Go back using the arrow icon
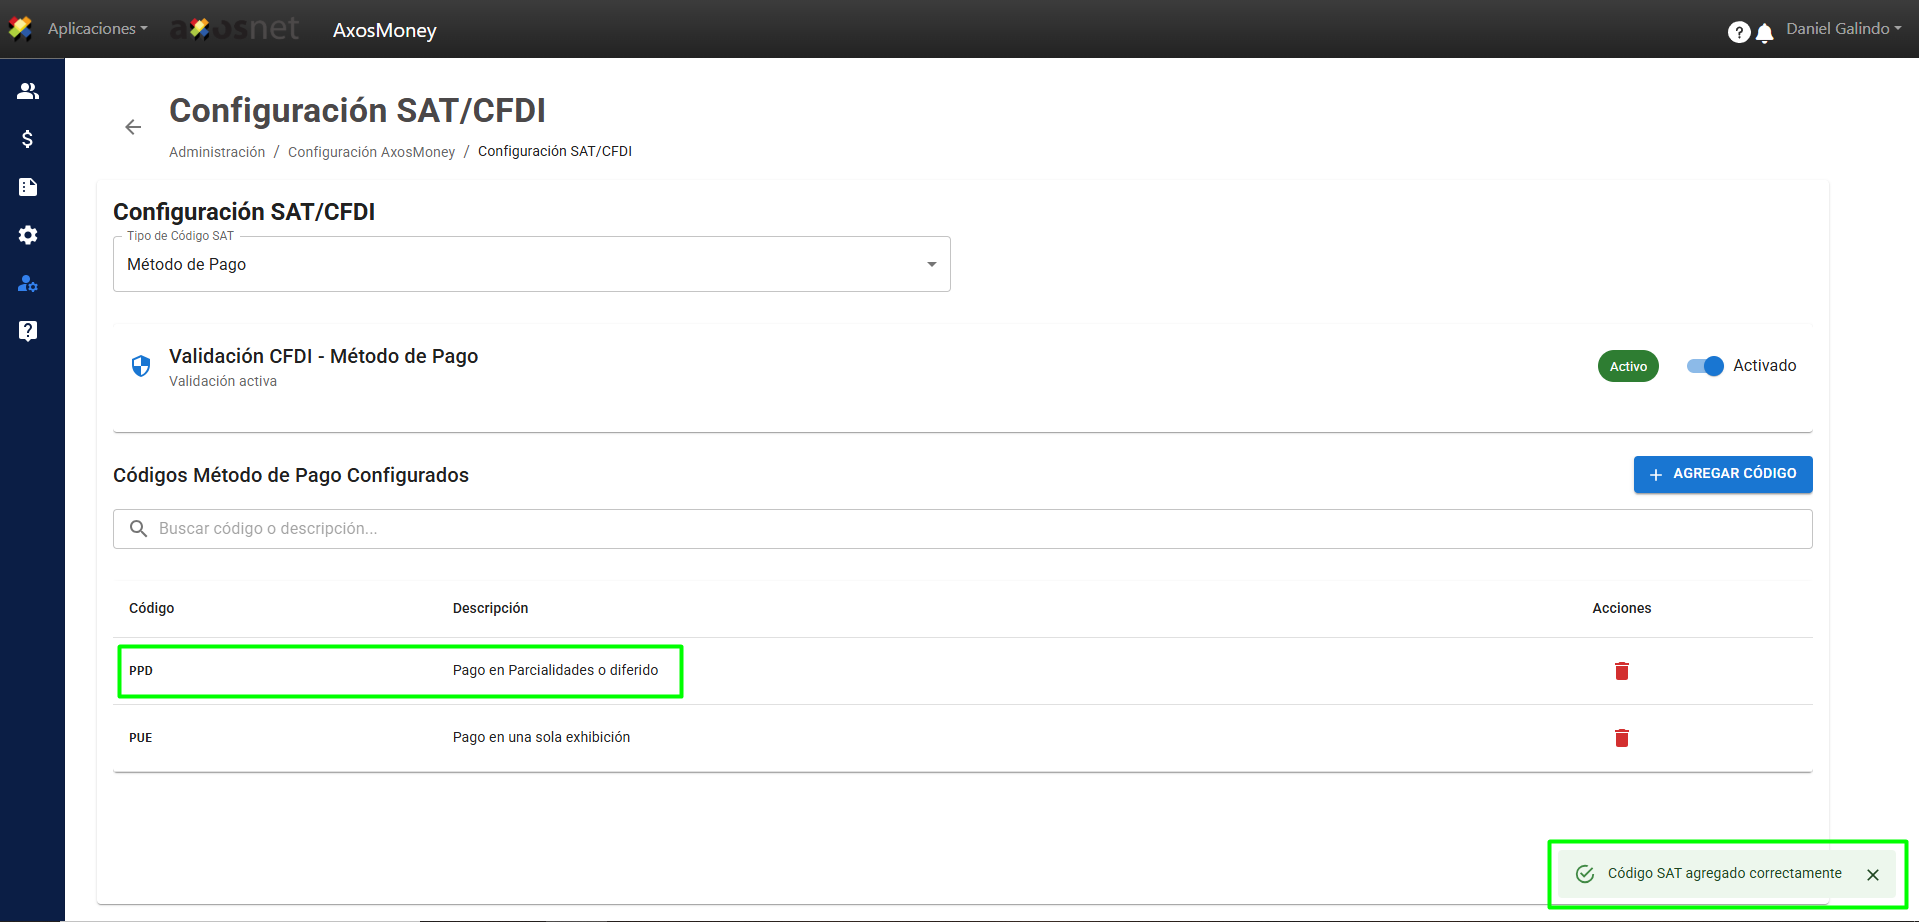Screen dimensions: 1919x922 click(x=133, y=127)
